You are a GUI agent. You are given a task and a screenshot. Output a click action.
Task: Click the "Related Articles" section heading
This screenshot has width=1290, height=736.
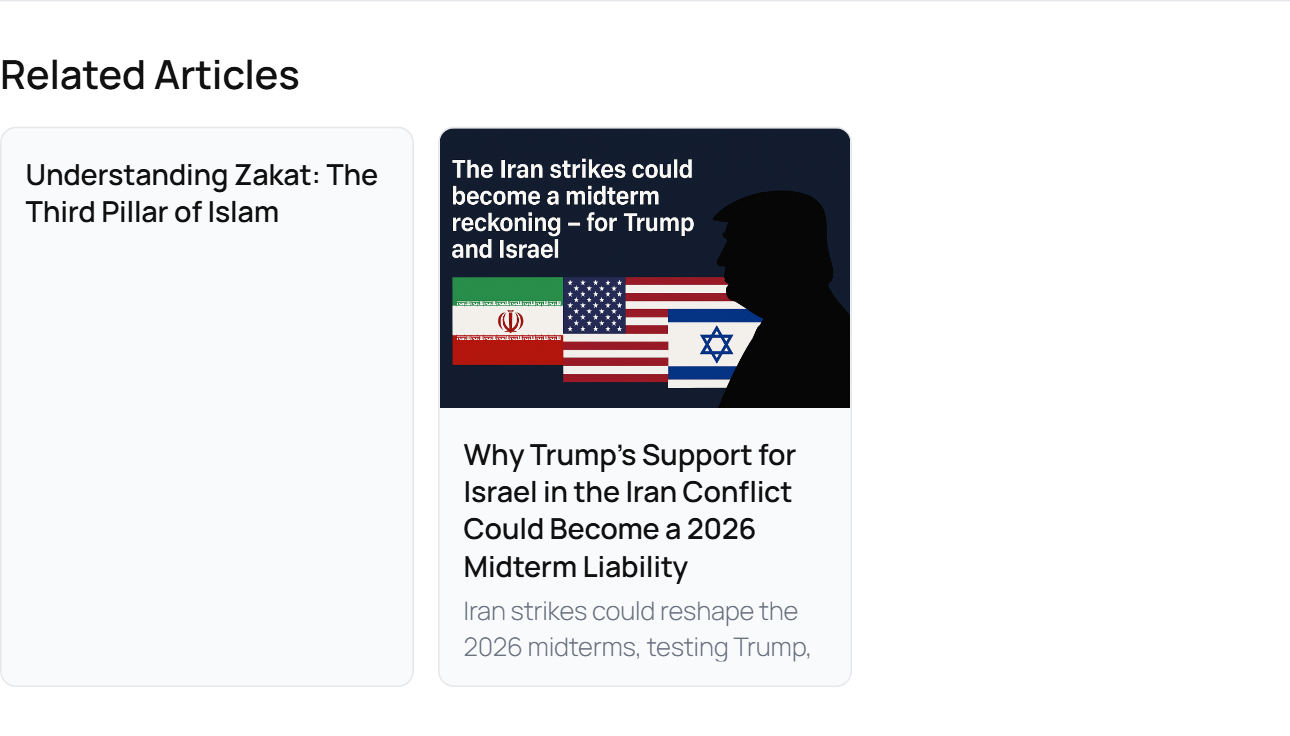click(150, 74)
